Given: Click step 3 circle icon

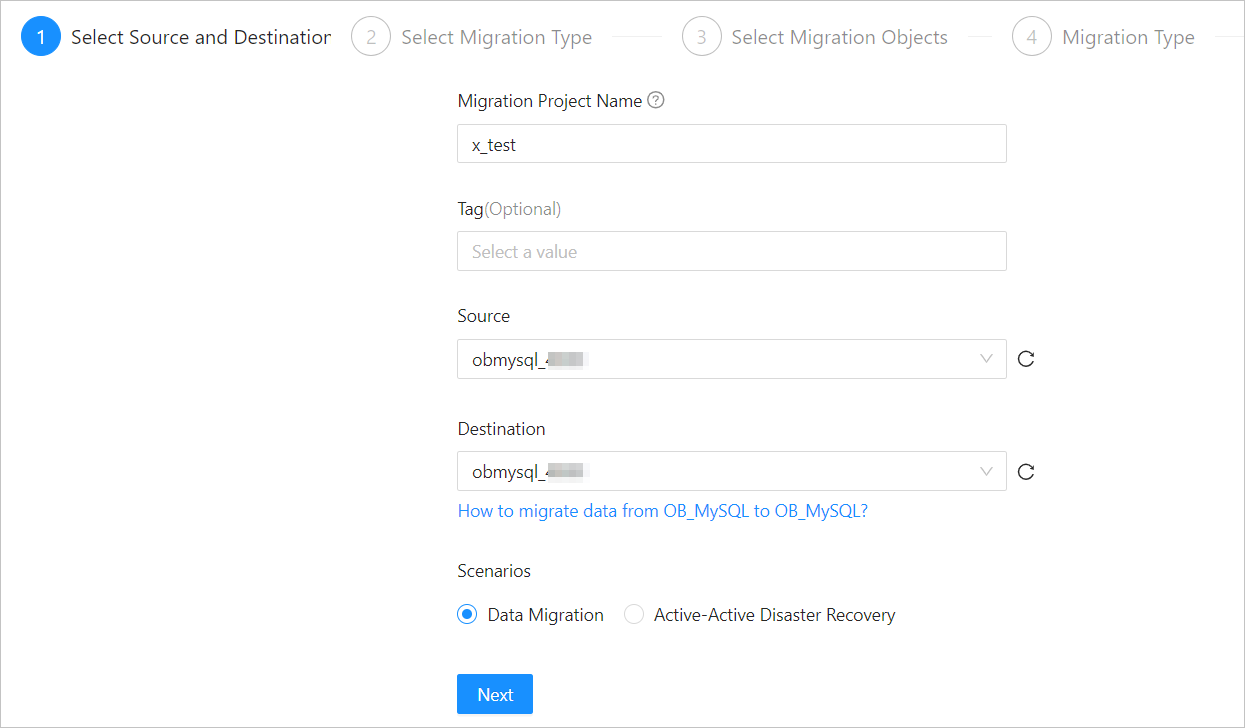Looking at the screenshot, I should [701, 37].
